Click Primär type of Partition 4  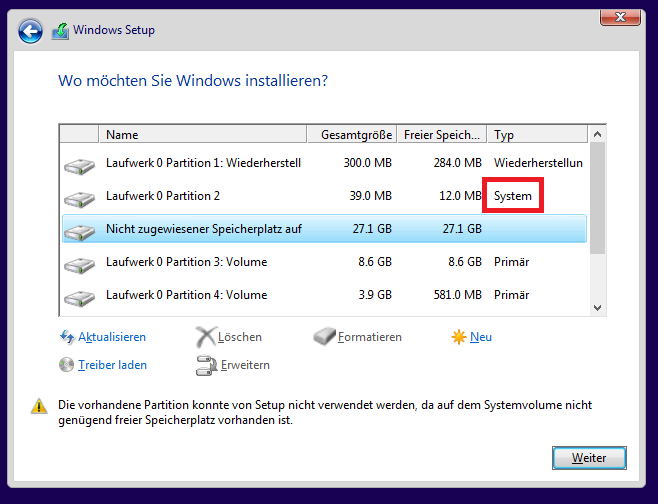512,295
